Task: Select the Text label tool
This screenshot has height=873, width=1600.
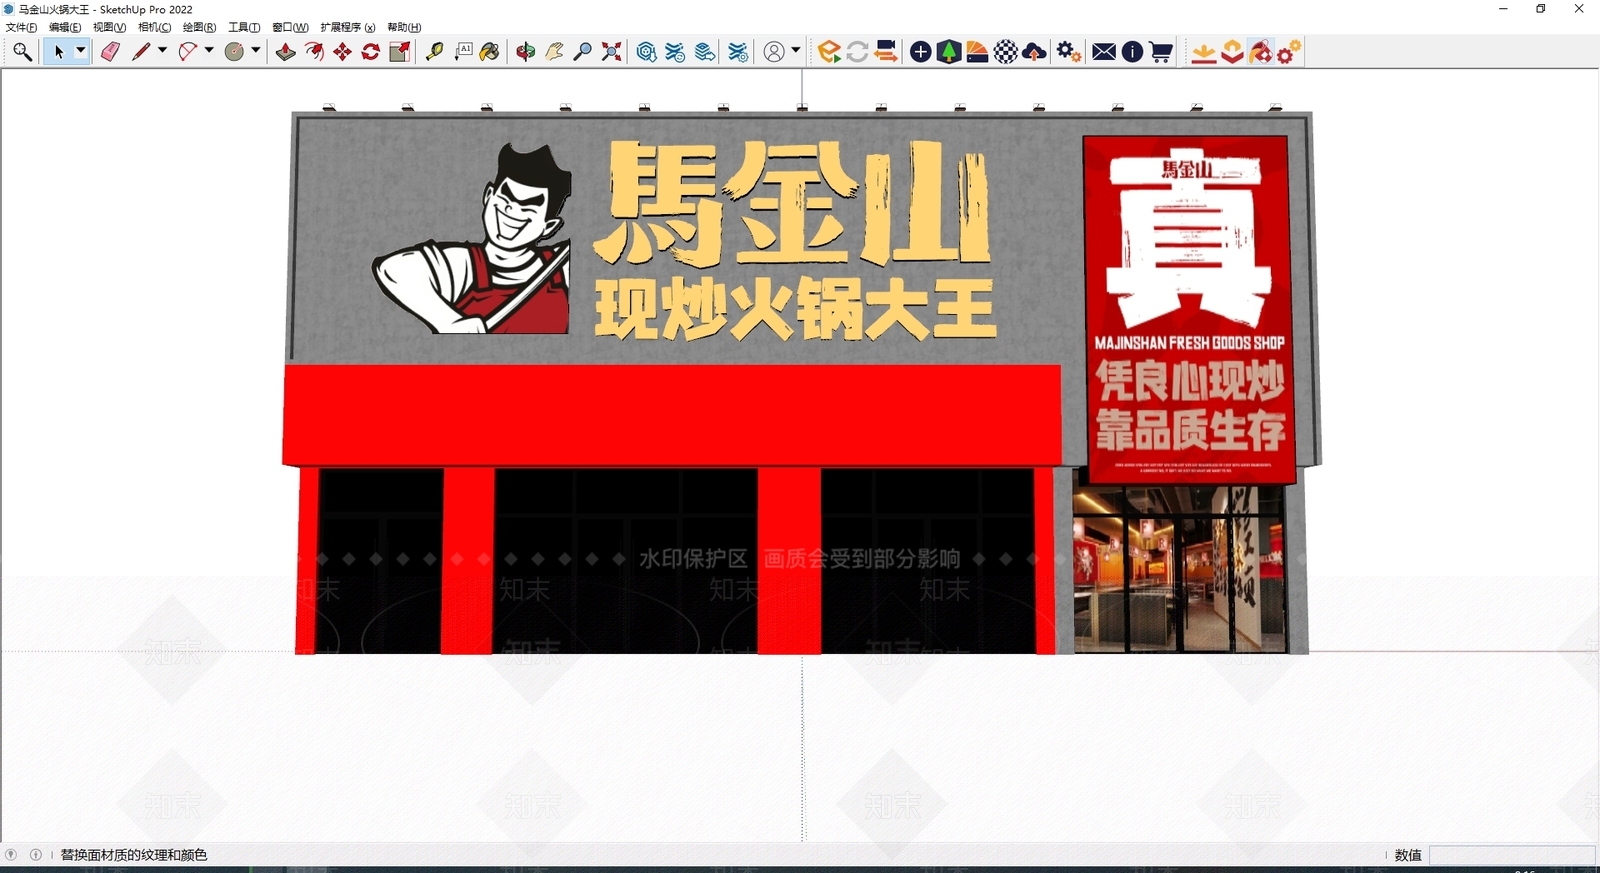Action: click(463, 52)
